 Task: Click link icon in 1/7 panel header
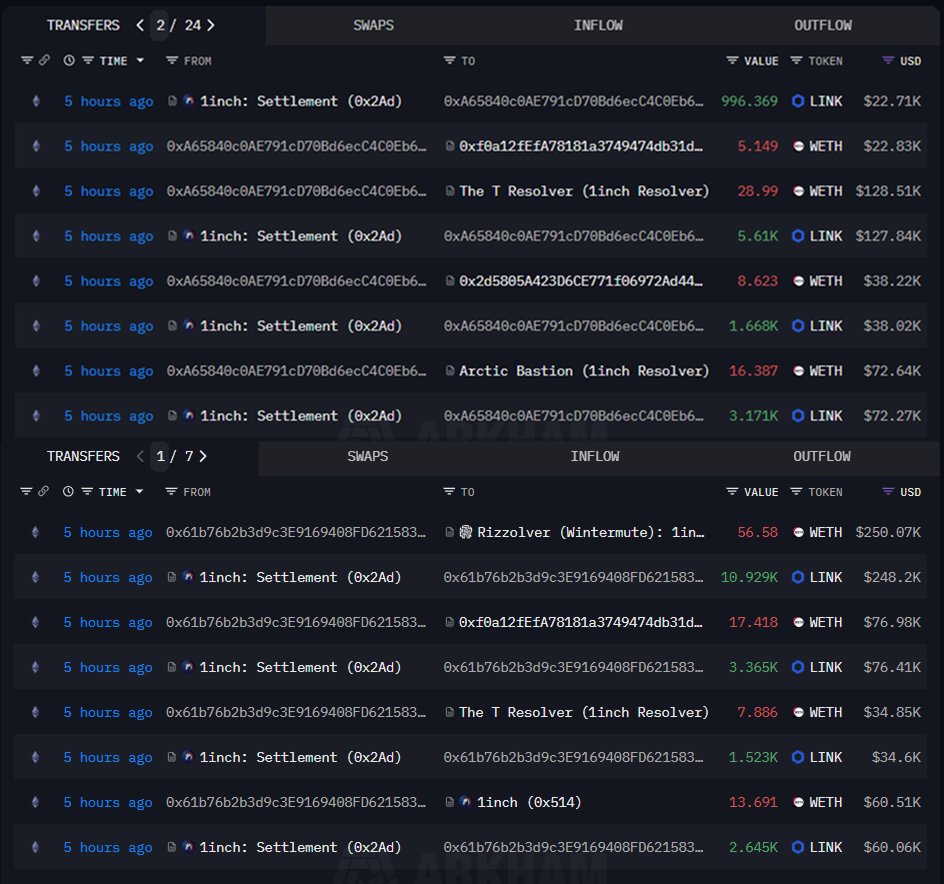click(43, 491)
